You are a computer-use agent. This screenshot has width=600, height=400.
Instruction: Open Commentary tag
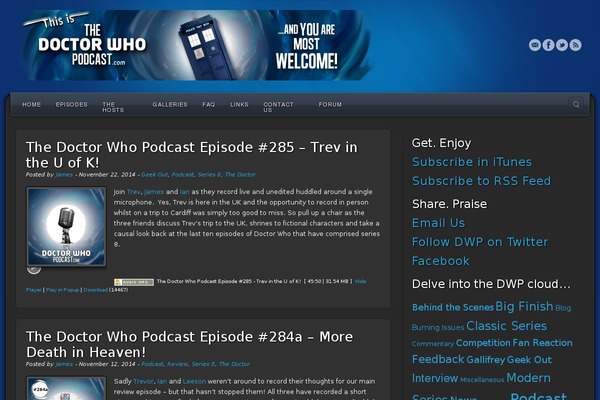pos(433,344)
